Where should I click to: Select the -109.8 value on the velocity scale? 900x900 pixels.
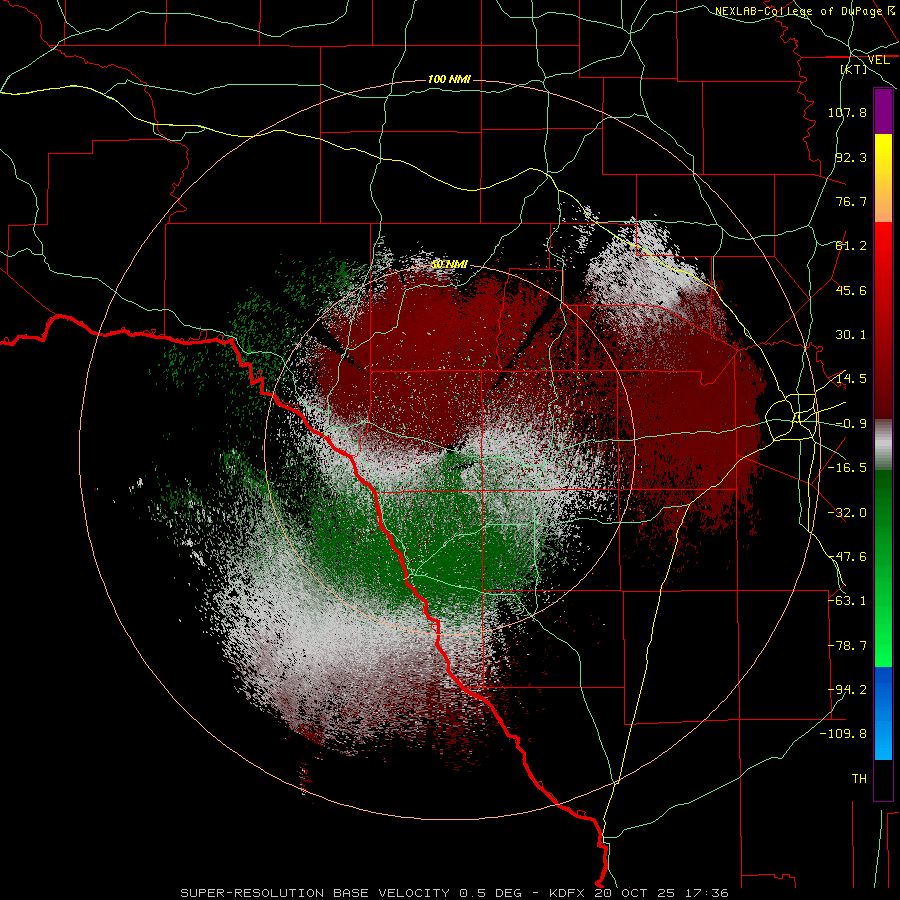click(843, 734)
